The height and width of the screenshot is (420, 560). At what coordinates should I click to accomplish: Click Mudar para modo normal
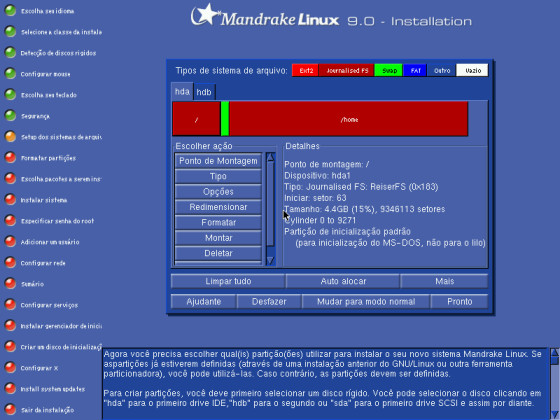click(x=366, y=301)
